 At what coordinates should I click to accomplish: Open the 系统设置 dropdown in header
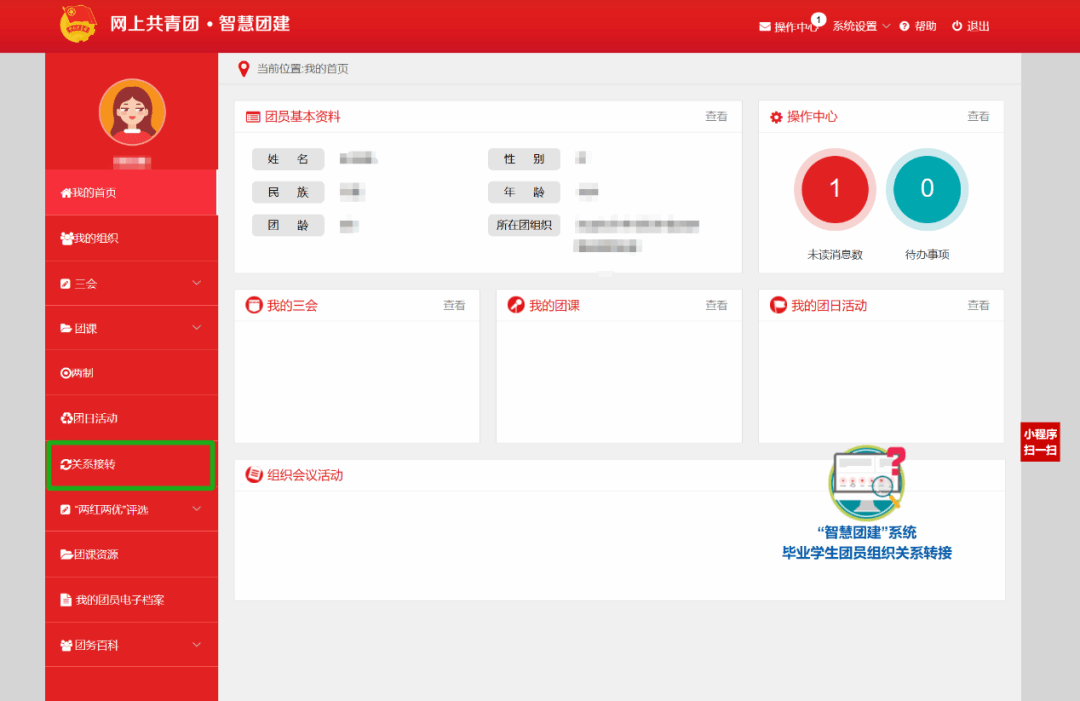point(861,26)
